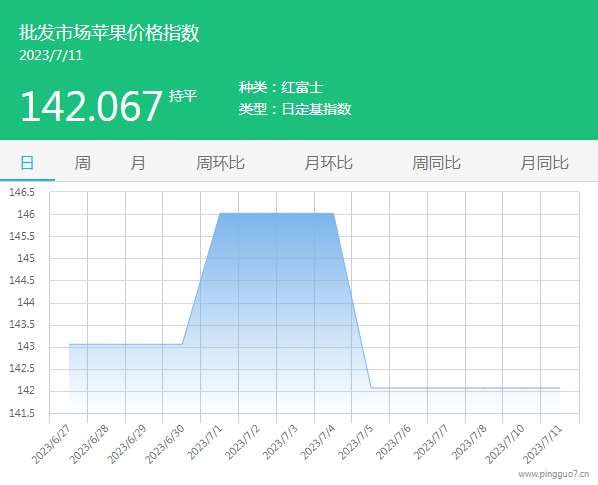The height and width of the screenshot is (485, 598).
Task: Click the 类型：日定基指数 type label
Action: click(295, 109)
